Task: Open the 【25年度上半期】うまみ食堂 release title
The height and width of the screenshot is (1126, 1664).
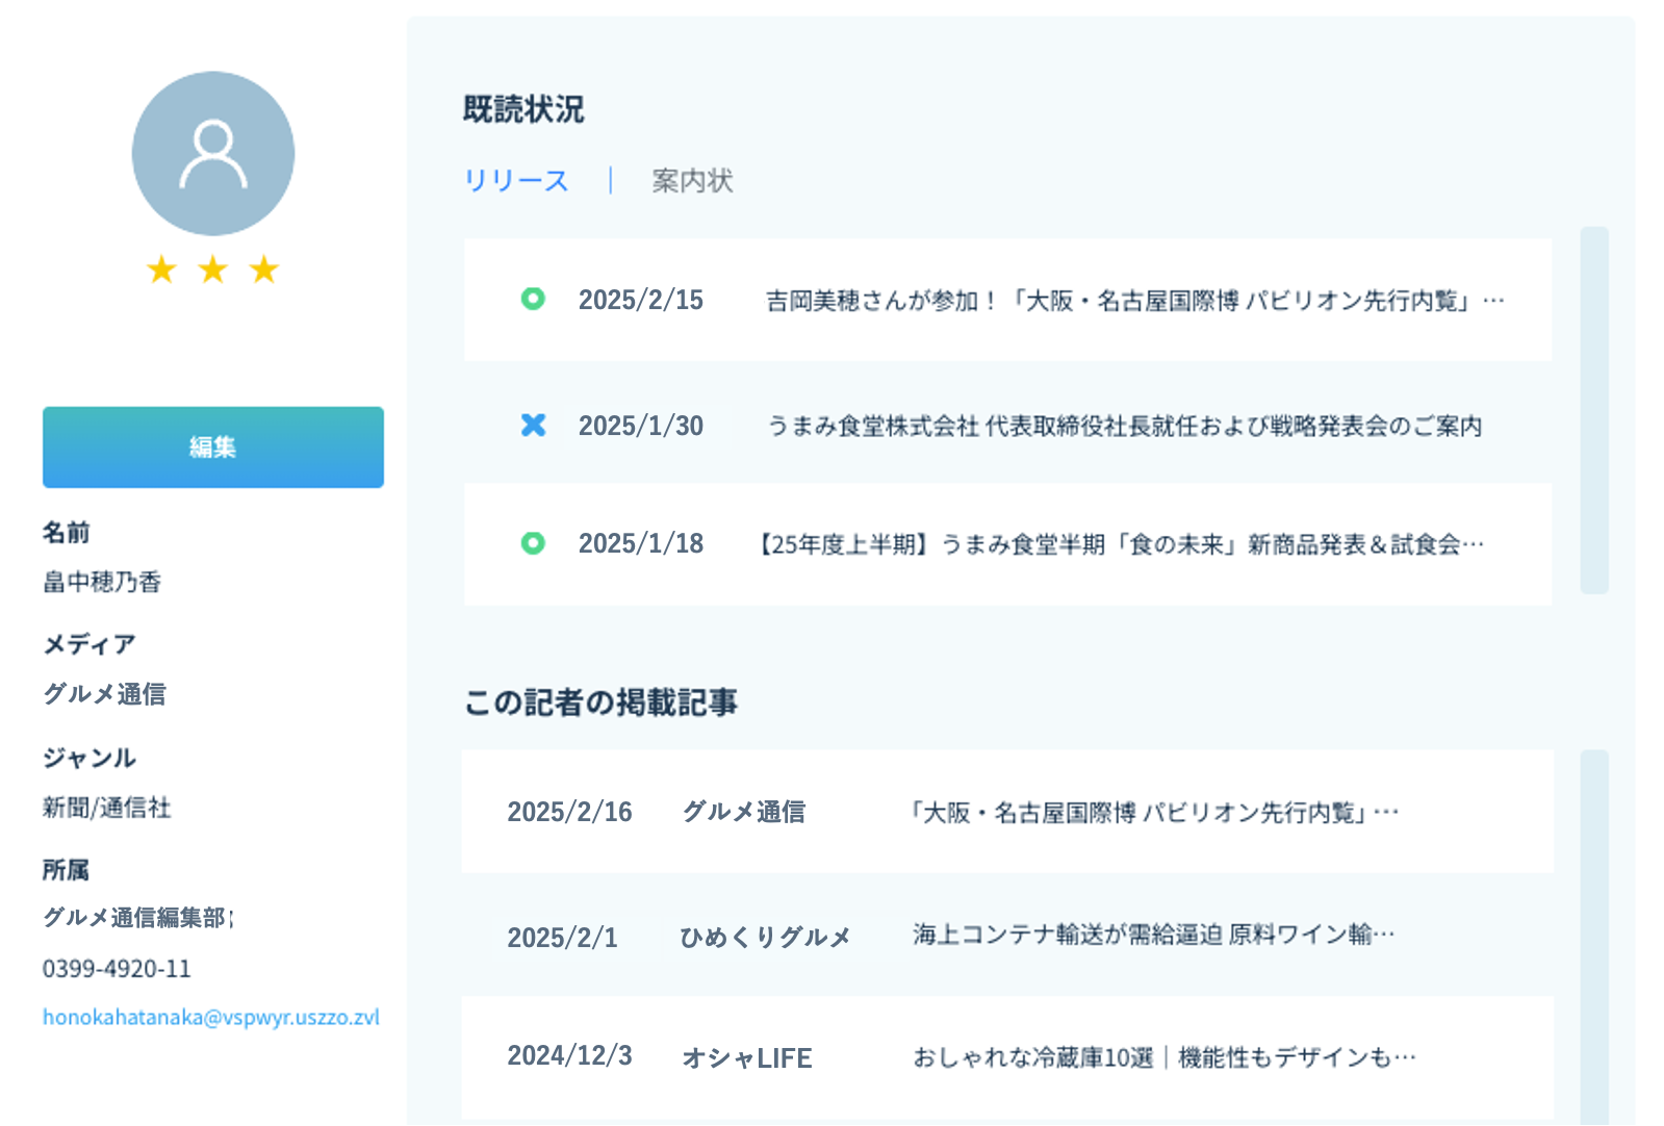Action: pyautogui.click(x=1120, y=544)
